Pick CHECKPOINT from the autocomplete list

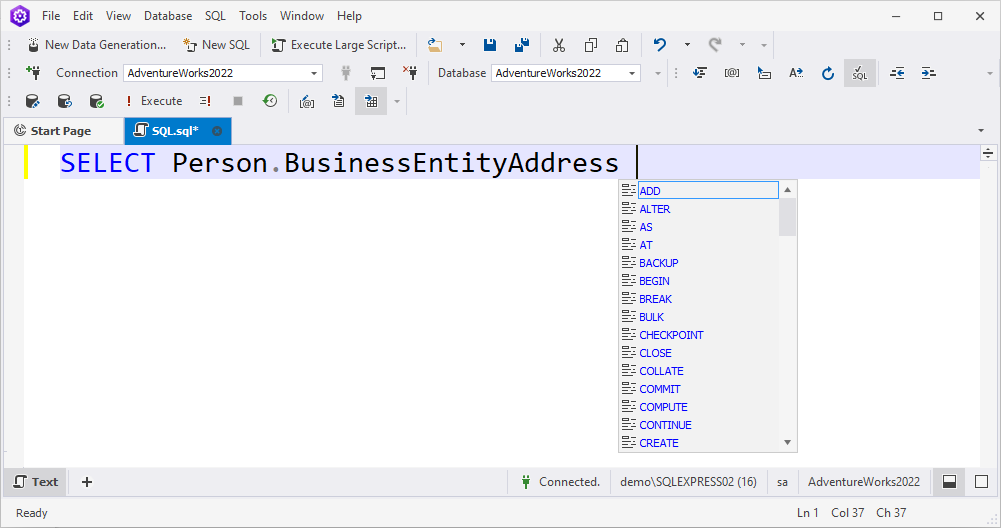pos(699,335)
